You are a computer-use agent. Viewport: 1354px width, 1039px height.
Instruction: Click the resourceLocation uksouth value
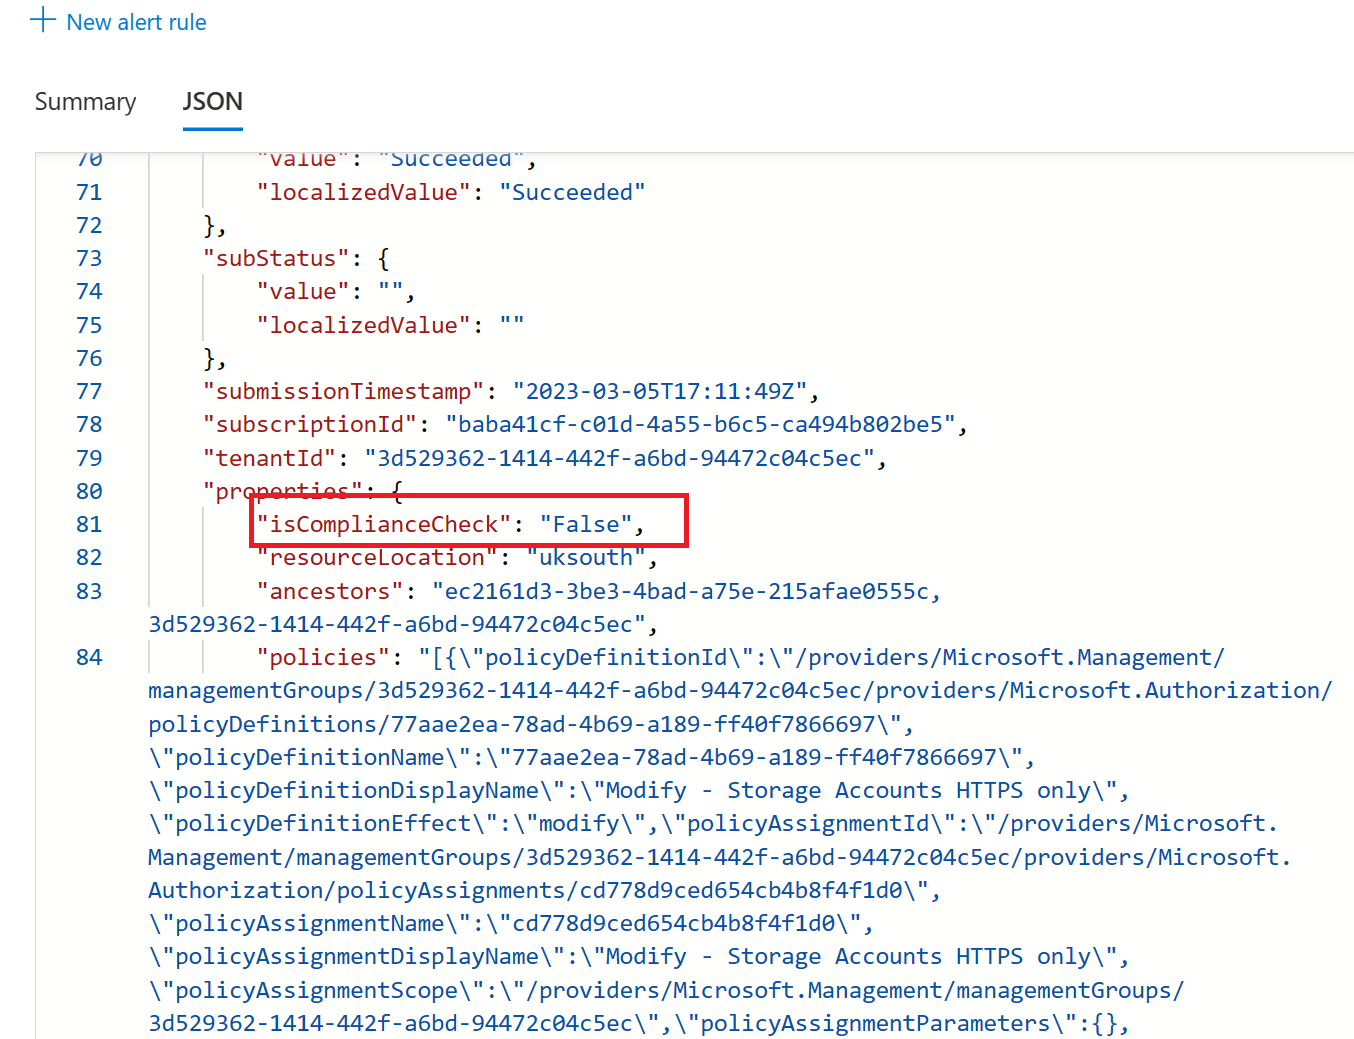coord(585,557)
